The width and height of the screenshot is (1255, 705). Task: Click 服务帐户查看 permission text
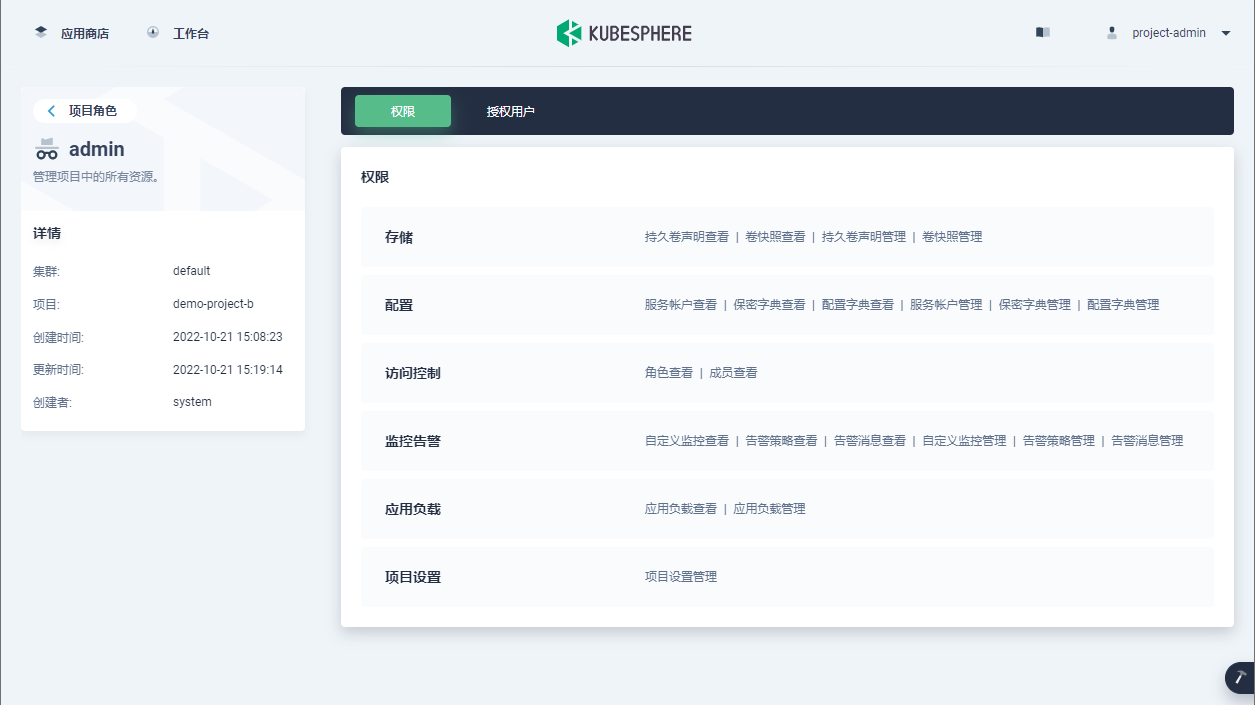pyautogui.click(x=681, y=305)
